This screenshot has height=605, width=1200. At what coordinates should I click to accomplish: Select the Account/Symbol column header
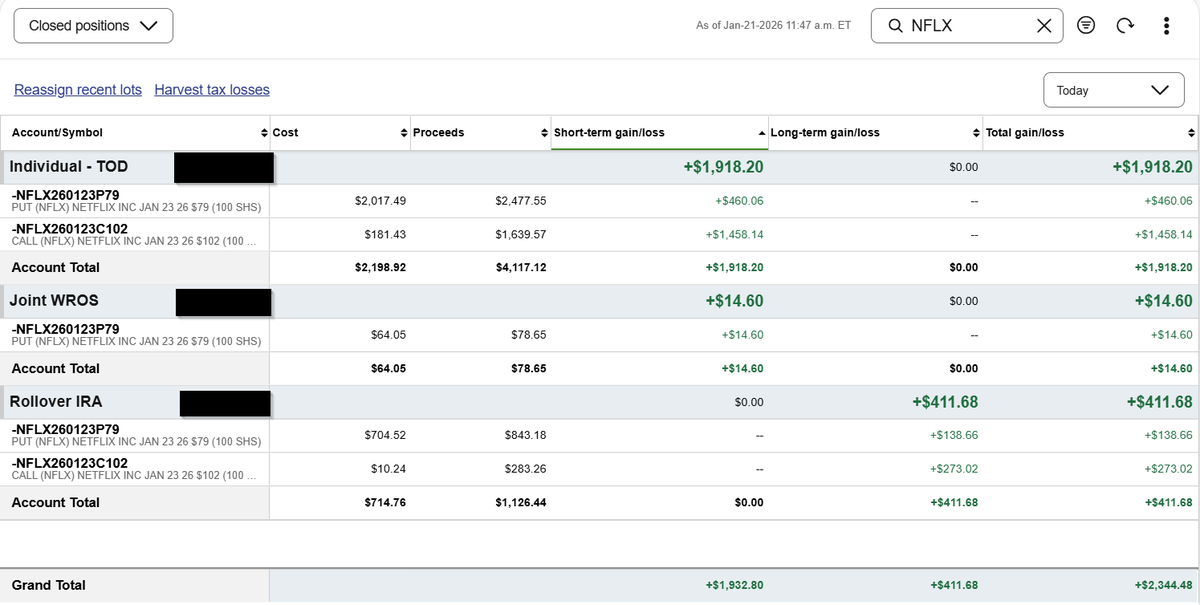[135, 132]
